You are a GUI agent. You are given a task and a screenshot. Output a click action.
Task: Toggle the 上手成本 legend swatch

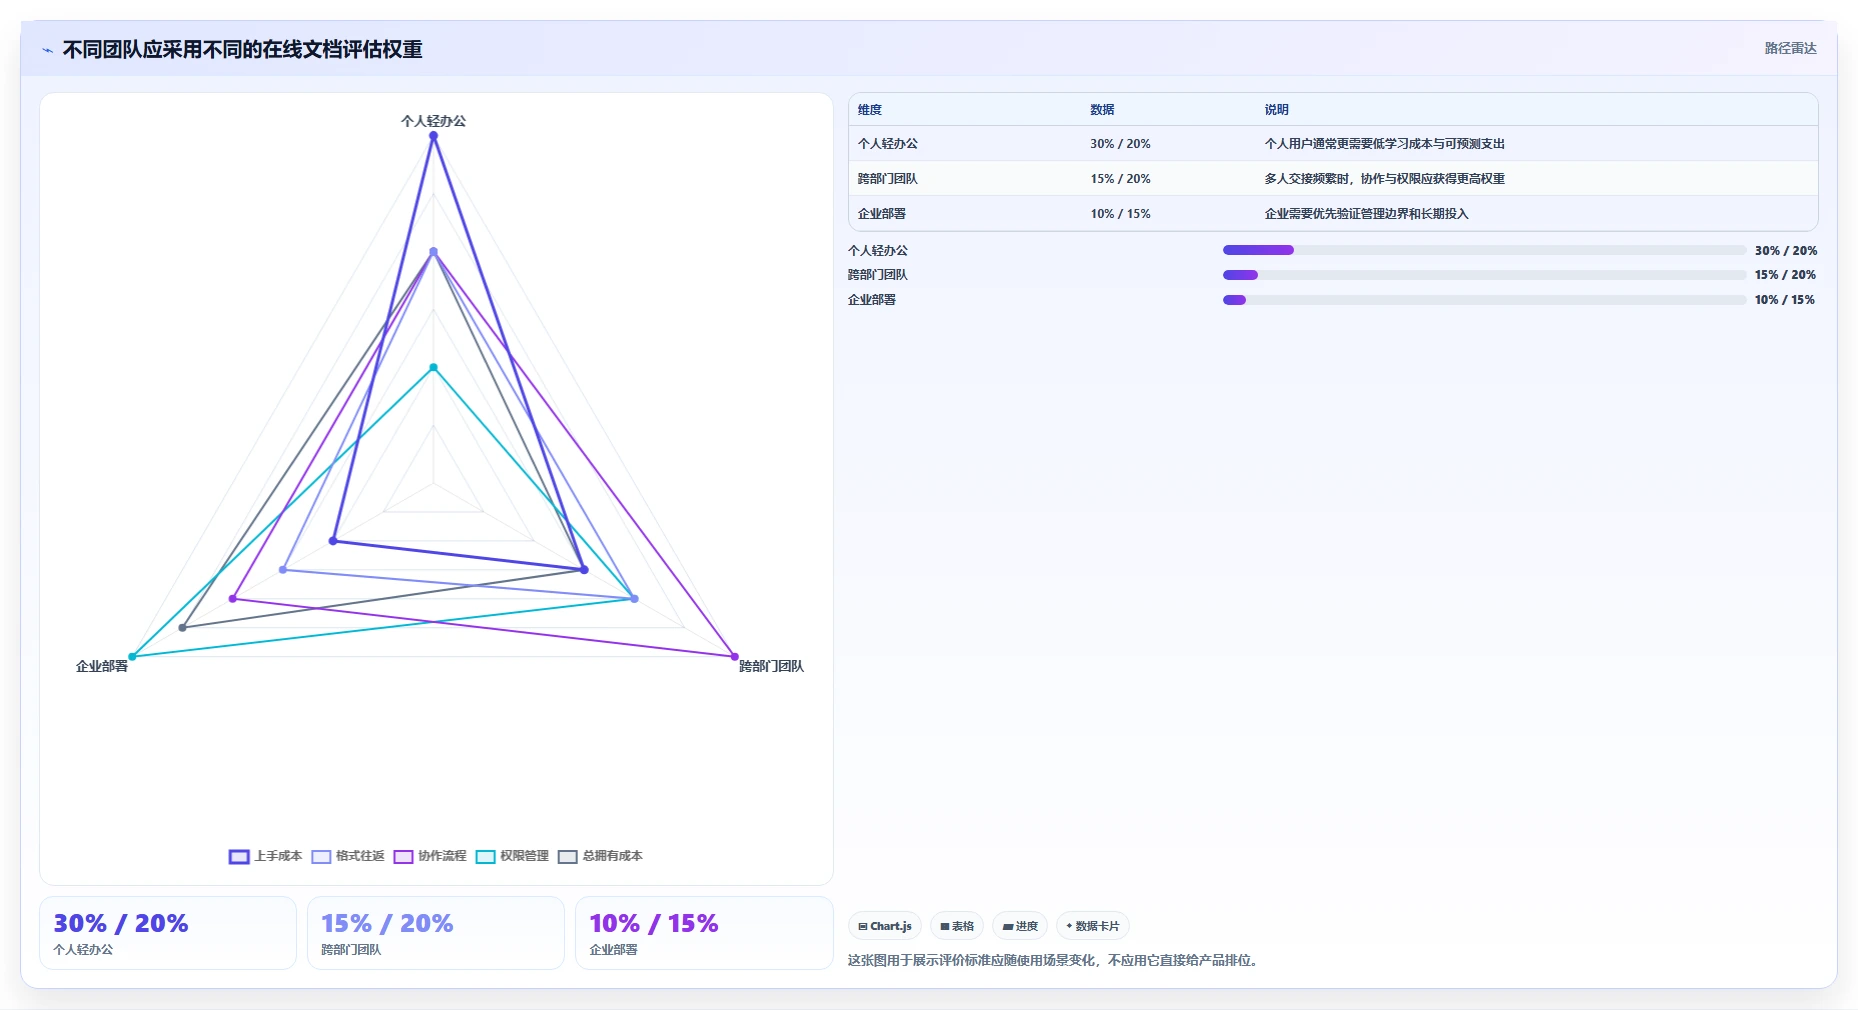[239, 857]
